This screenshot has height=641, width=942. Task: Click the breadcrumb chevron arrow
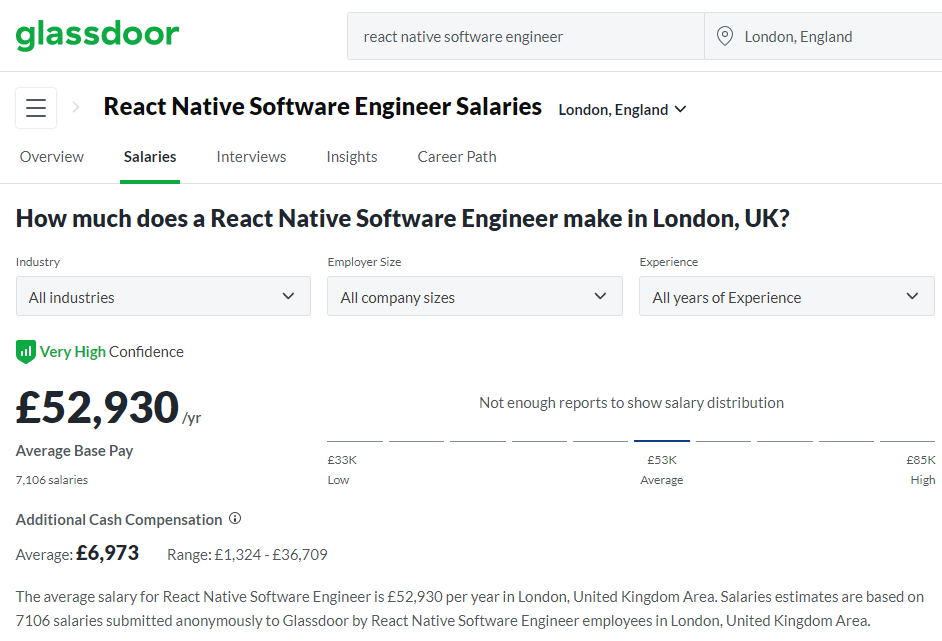pos(76,108)
